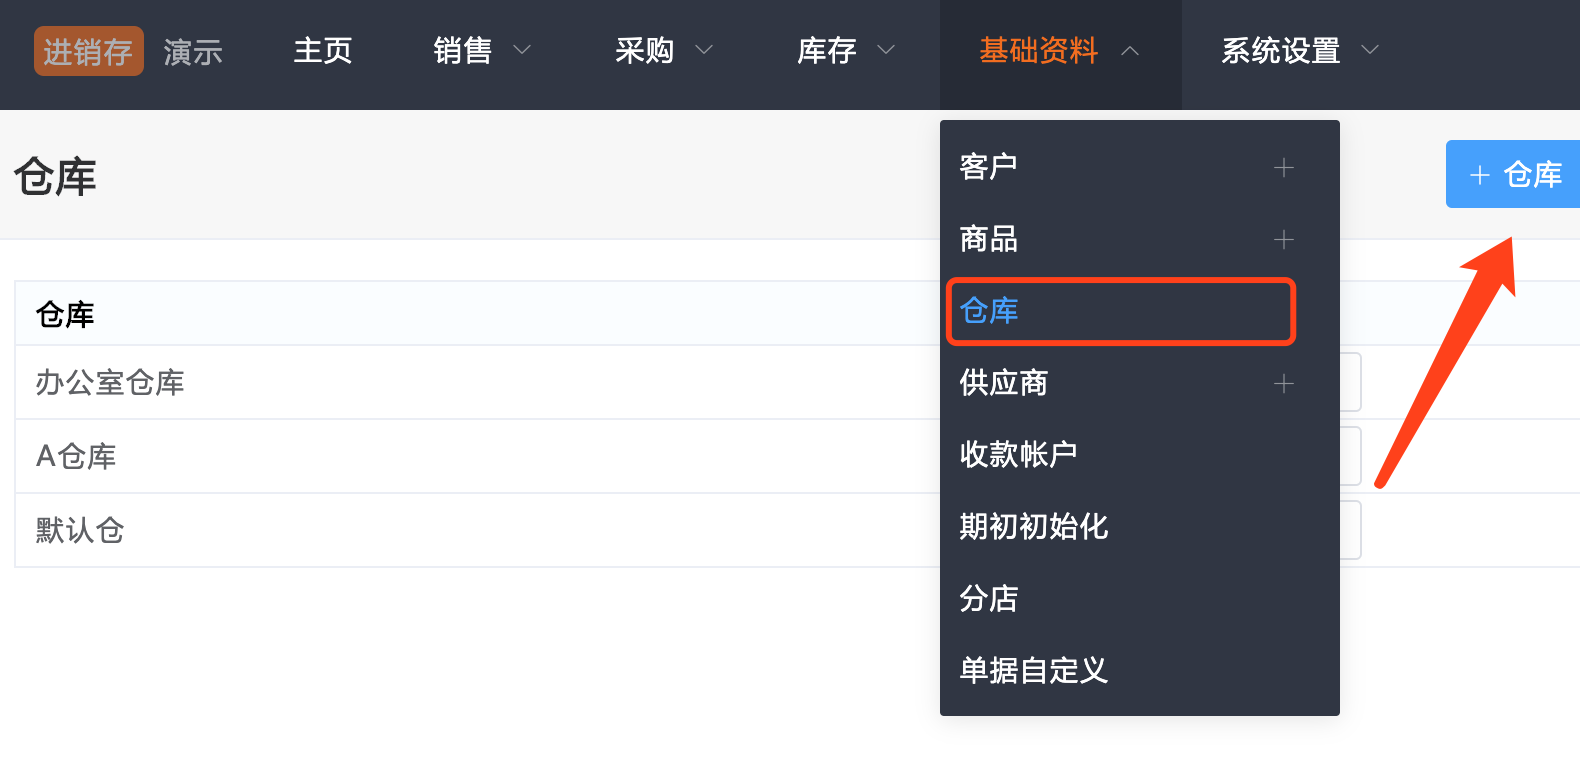Click the 进销存 logo badge
The height and width of the screenshot is (780, 1580).
coord(88,51)
